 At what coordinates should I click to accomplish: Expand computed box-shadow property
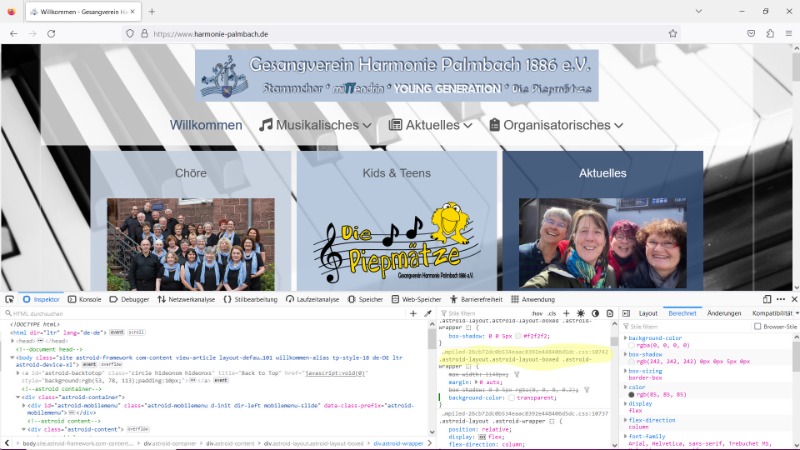pyautogui.click(x=626, y=354)
